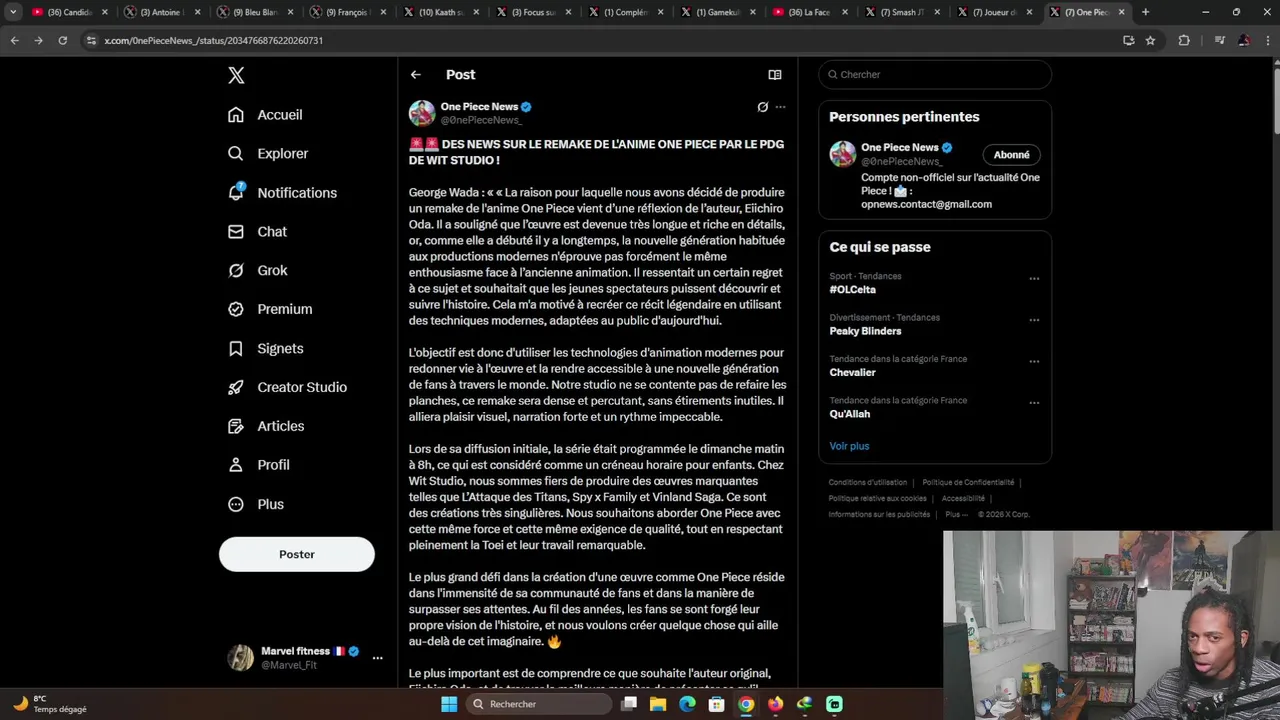
Task: Open Politique de Confidentialité footer link
Action: tap(968, 483)
